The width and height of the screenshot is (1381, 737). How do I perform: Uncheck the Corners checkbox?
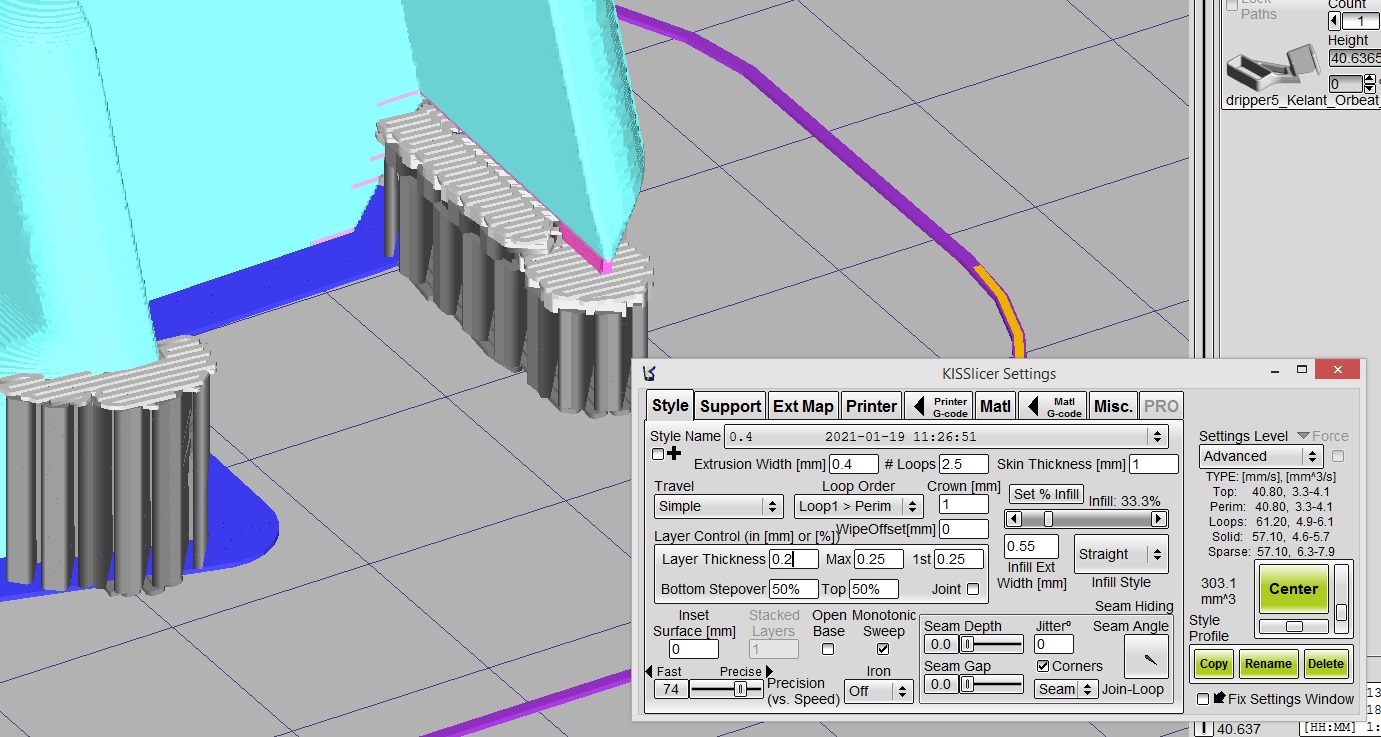tap(1043, 666)
